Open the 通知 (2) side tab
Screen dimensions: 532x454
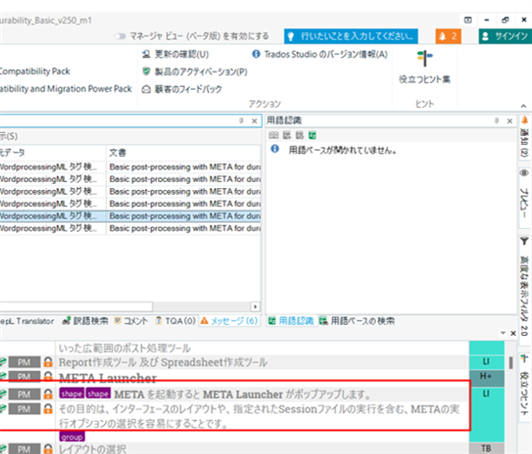point(525,137)
